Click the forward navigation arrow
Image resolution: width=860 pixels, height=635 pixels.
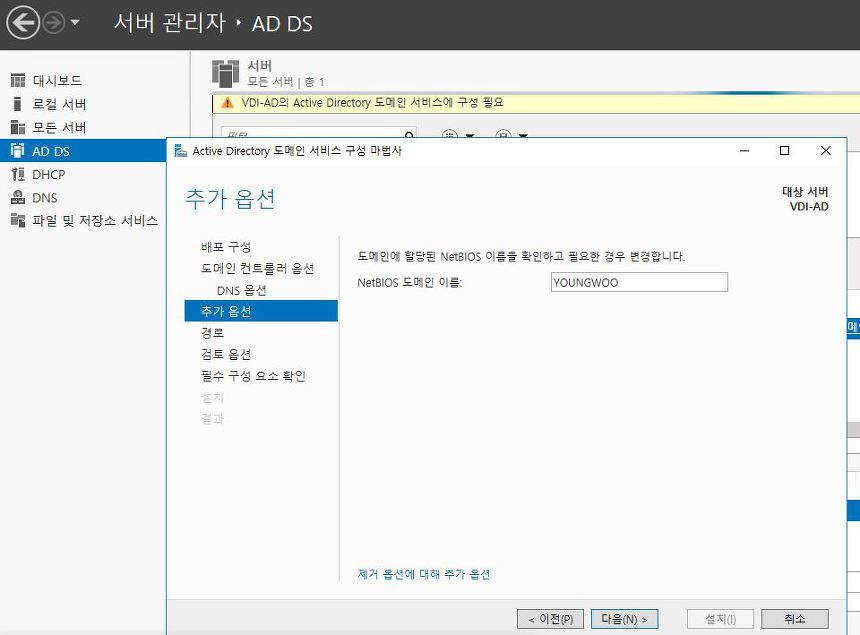[x=54, y=23]
